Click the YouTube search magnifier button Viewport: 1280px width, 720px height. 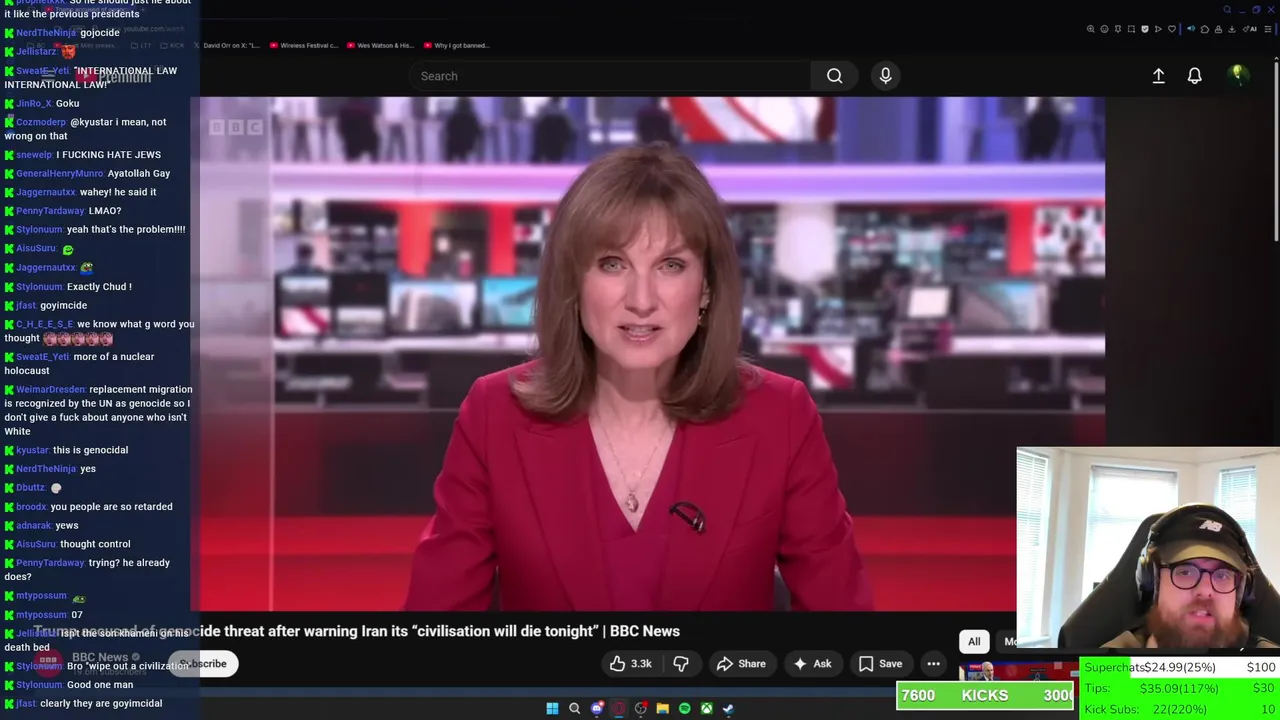pyautogui.click(x=834, y=76)
